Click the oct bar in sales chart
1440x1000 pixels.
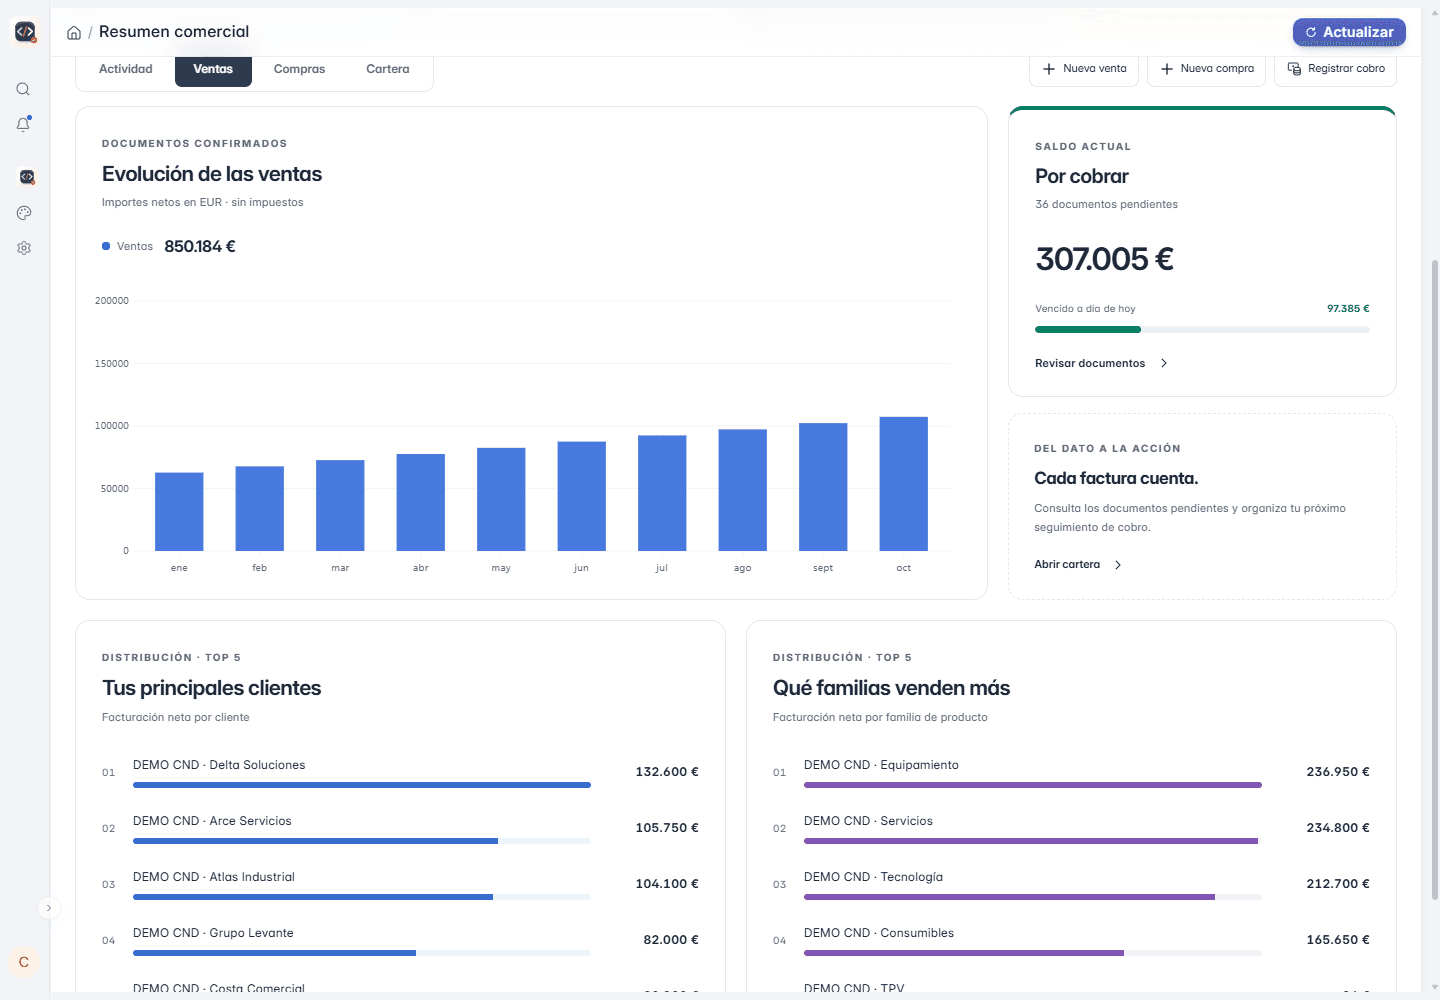(904, 484)
